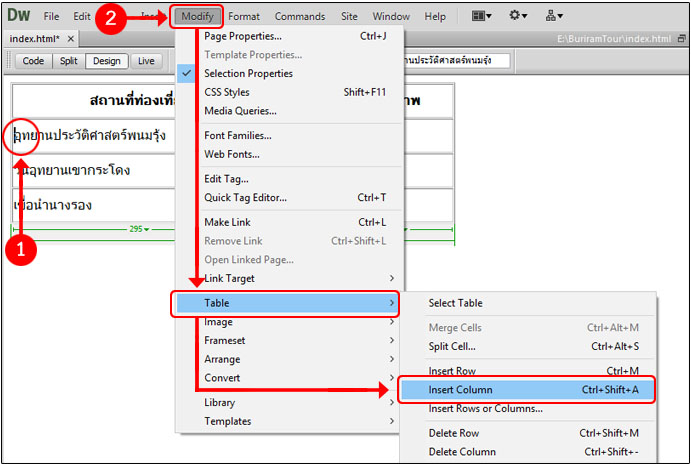Open the Modify menu
The height and width of the screenshot is (467, 691).
[x=195, y=16]
